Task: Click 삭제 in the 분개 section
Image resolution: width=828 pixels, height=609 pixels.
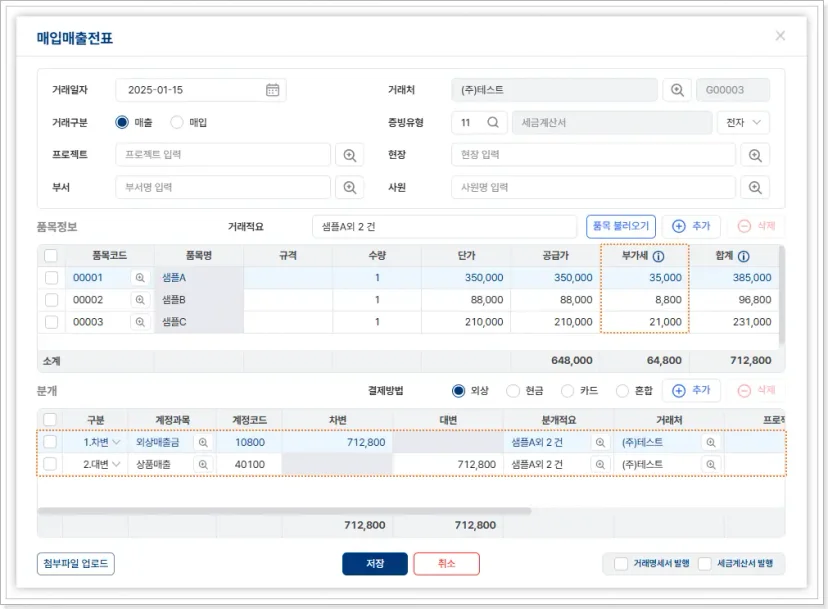Action: pyautogui.click(x=756, y=390)
